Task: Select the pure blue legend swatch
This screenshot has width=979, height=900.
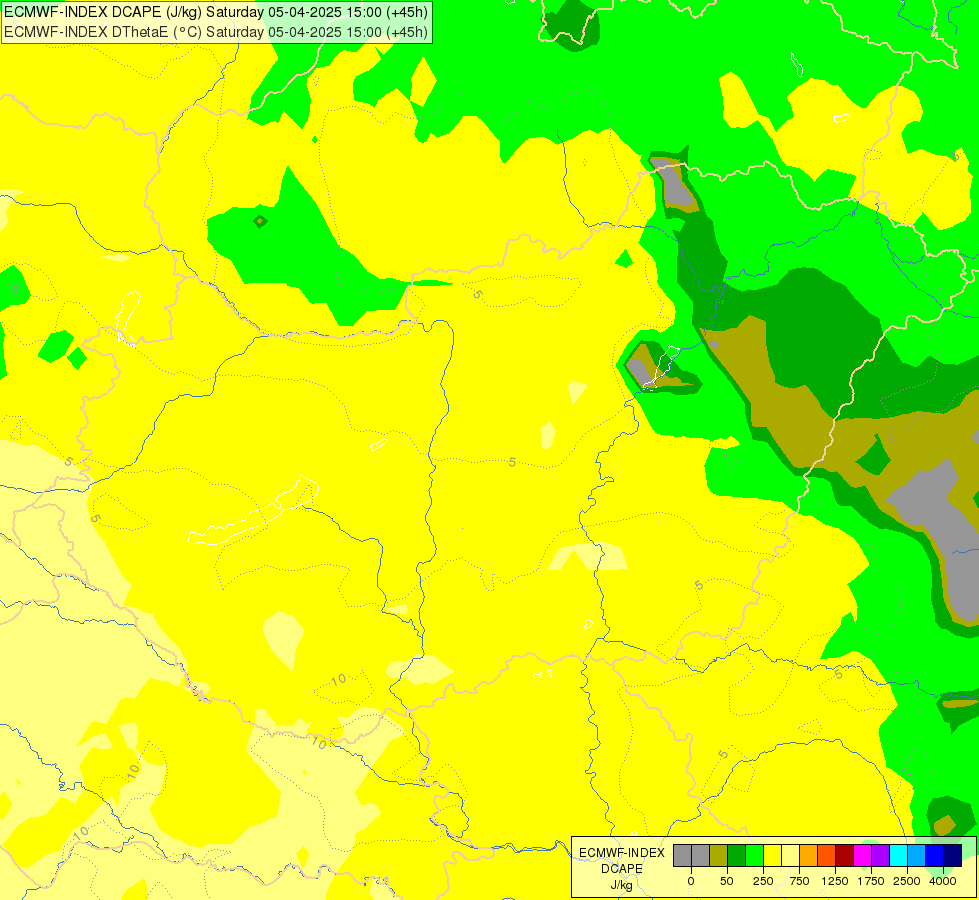Action: [x=935, y=856]
